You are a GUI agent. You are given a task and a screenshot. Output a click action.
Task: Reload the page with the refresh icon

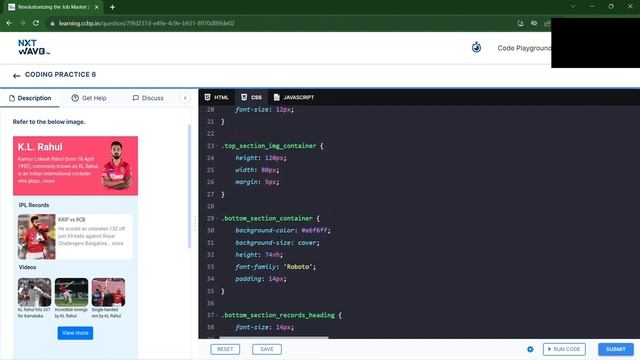(x=36, y=23)
